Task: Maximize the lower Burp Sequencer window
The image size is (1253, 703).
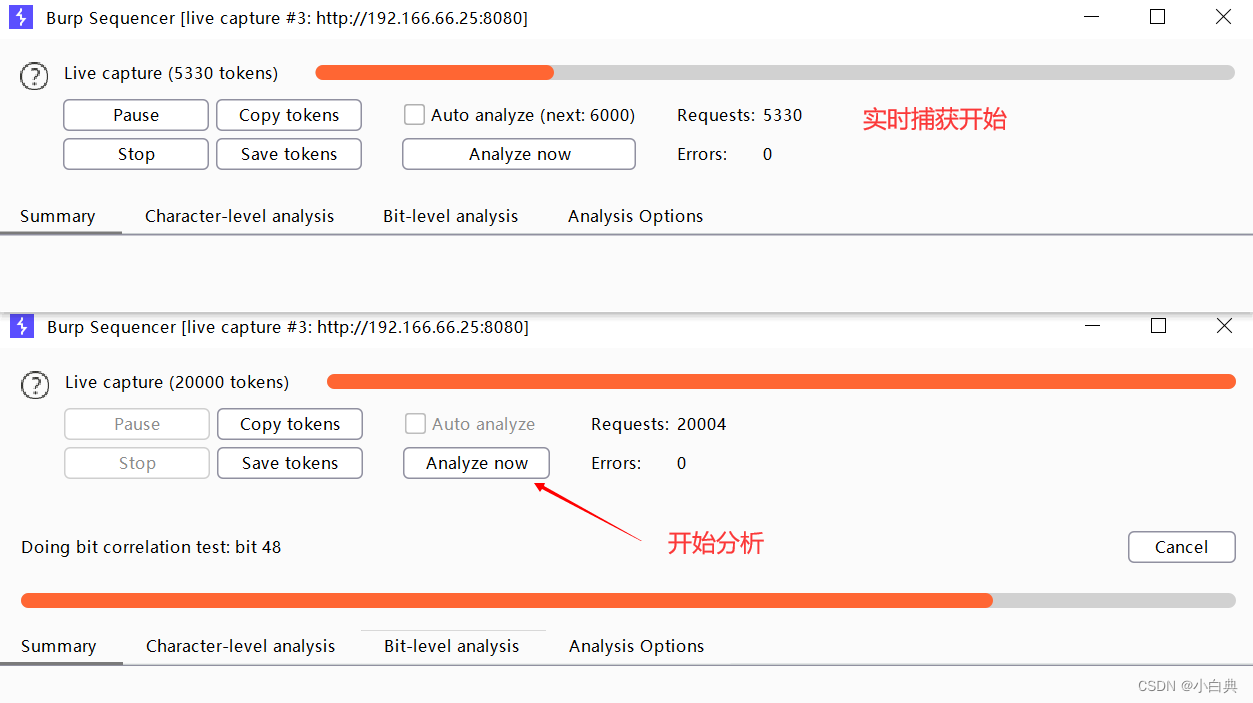Action: [x=1158, y=326]
